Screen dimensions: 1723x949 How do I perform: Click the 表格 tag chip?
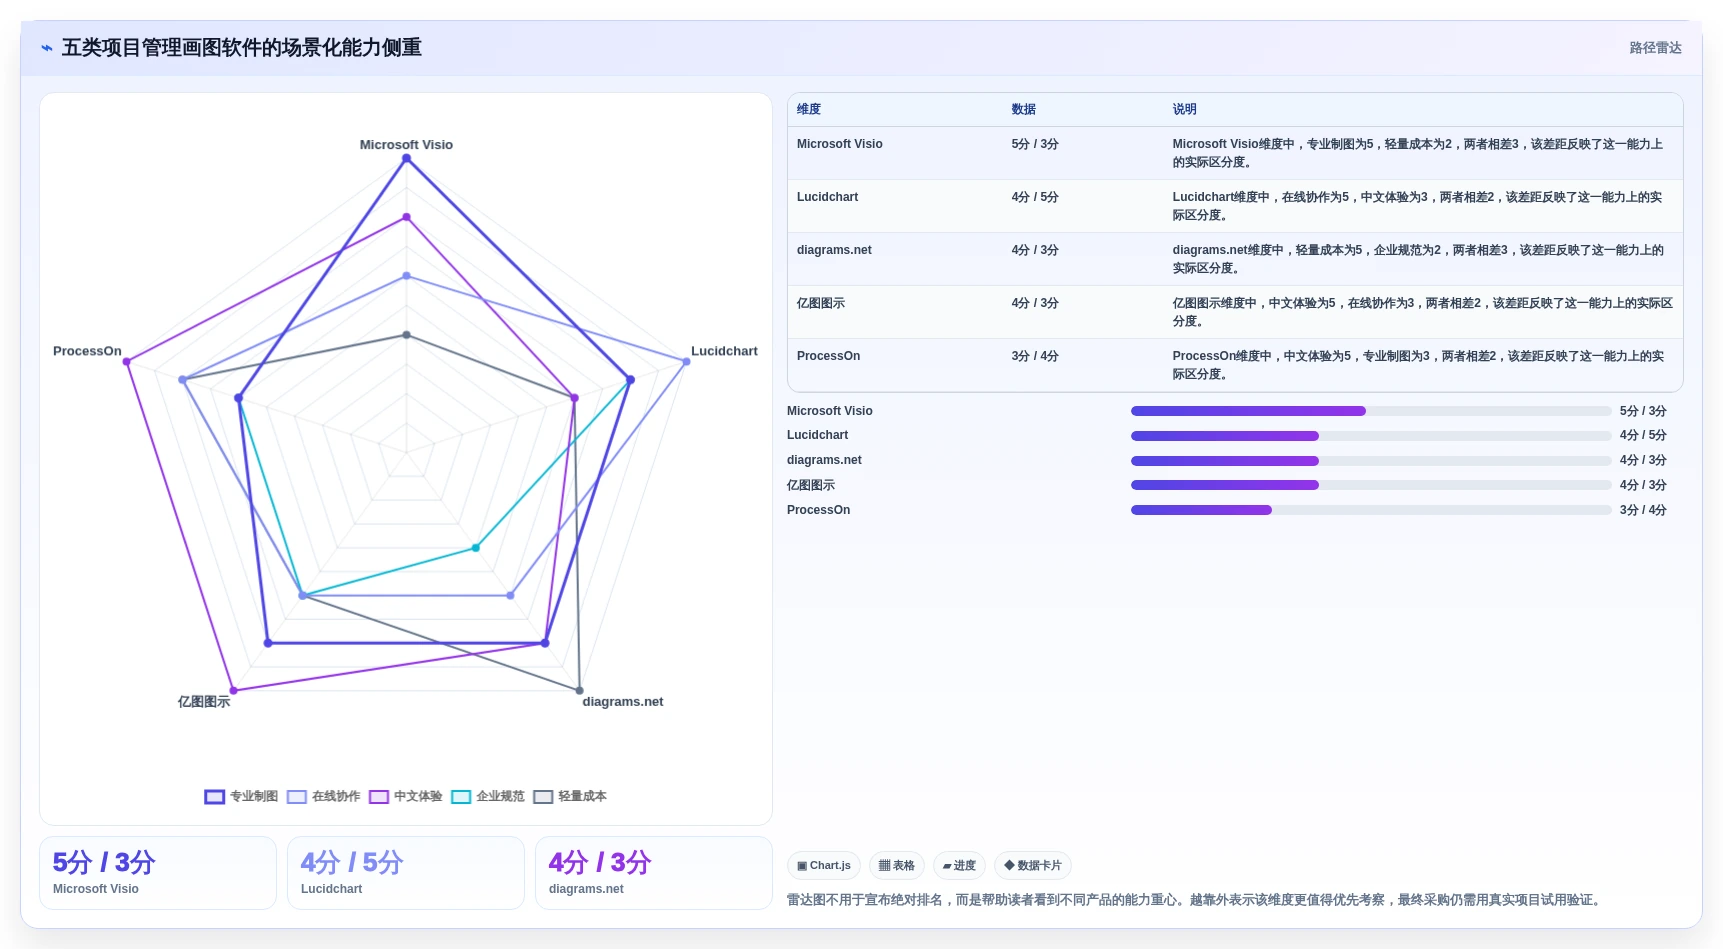pyautogui.click(x=897, y=866)
